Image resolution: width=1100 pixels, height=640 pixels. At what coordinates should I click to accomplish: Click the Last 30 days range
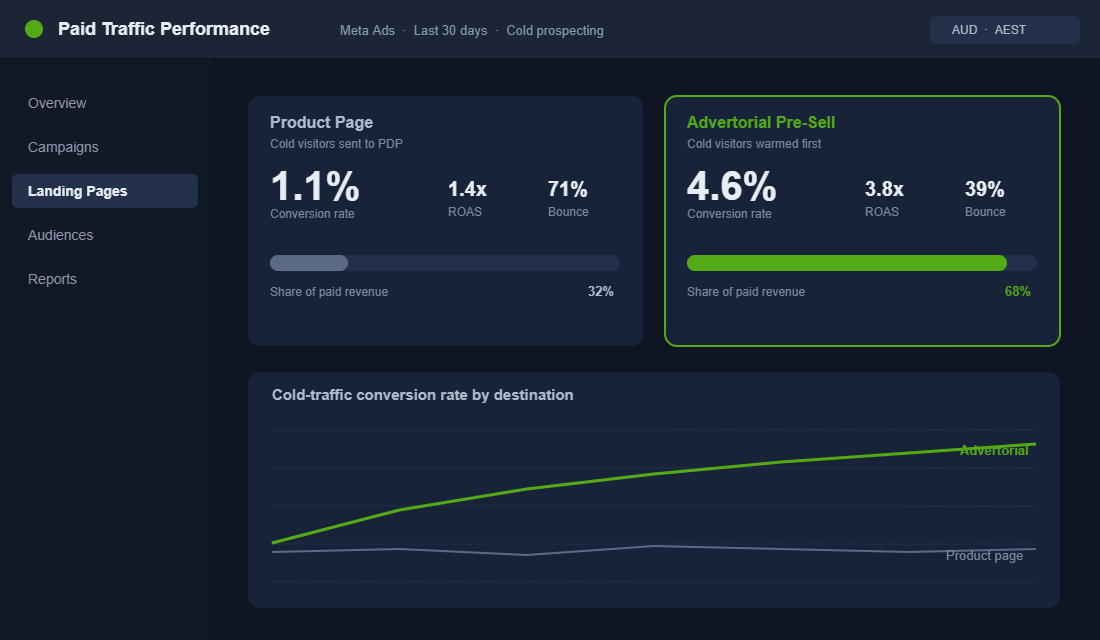tap(450, 31)
